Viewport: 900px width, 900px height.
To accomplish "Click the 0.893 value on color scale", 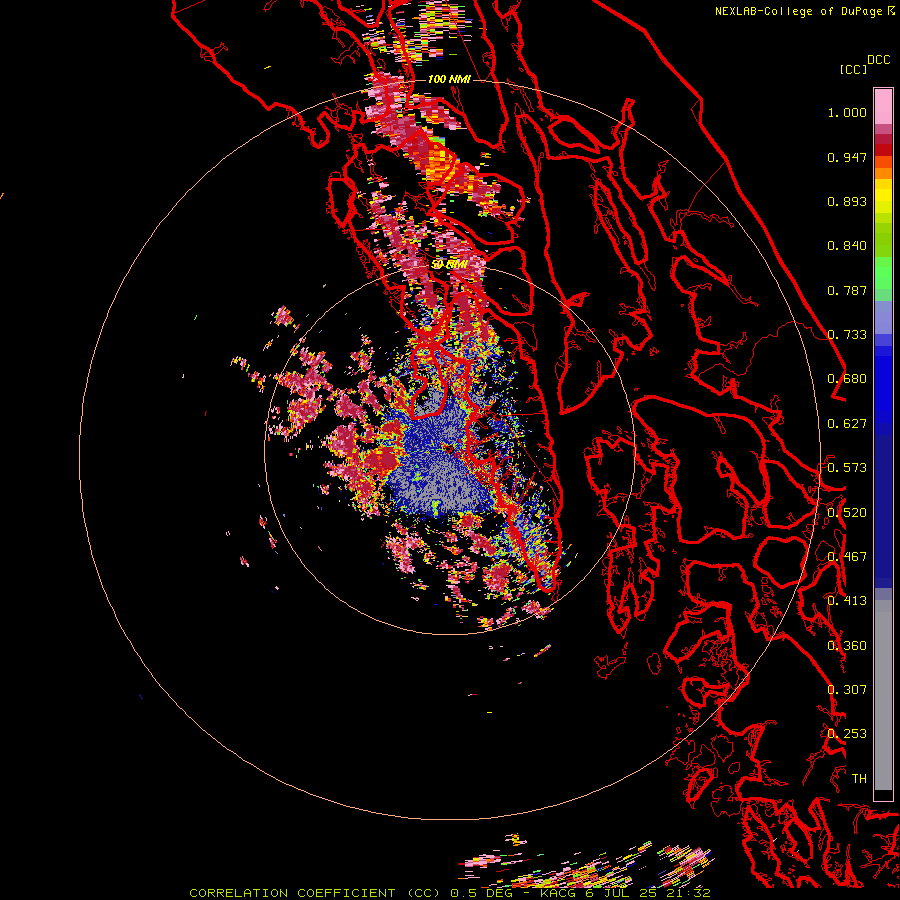I will pyautogui.click(x=847, y=201).
